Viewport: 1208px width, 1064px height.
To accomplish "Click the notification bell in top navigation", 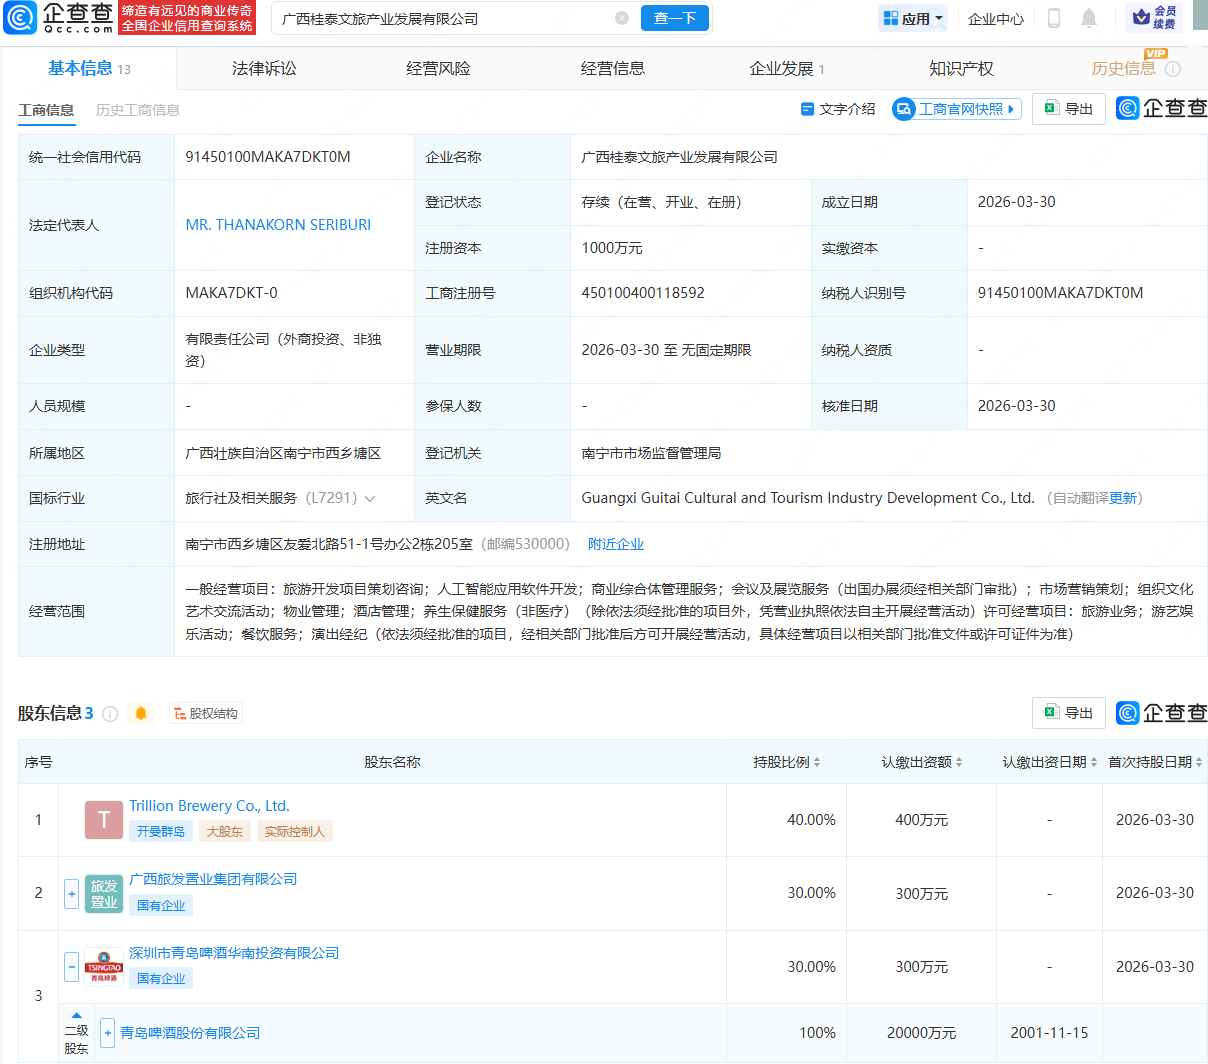I will point(1089,17).
